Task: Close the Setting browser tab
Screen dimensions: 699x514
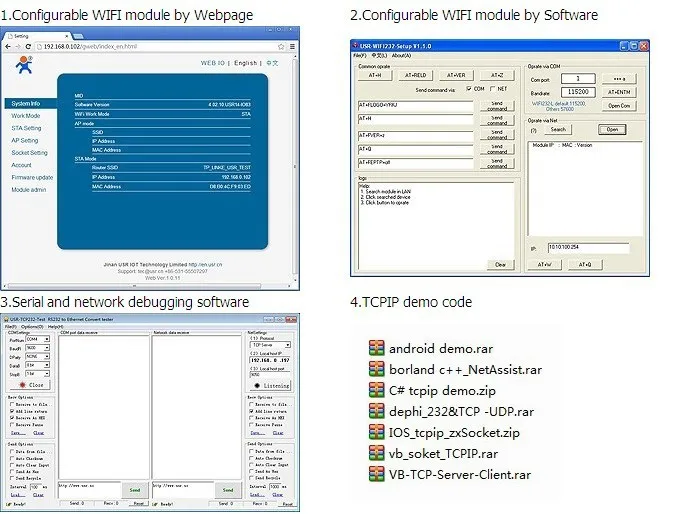Action: (x=67, y=36)
